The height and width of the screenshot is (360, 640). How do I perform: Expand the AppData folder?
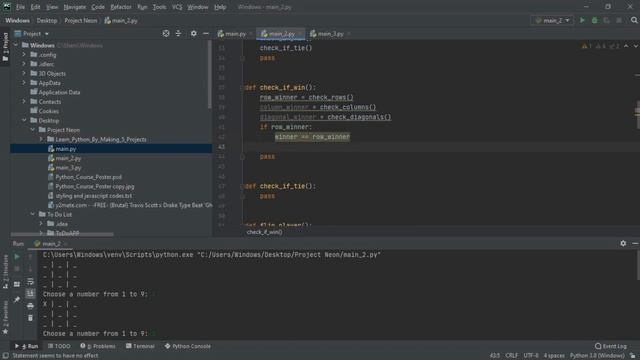tap(24, 82)
